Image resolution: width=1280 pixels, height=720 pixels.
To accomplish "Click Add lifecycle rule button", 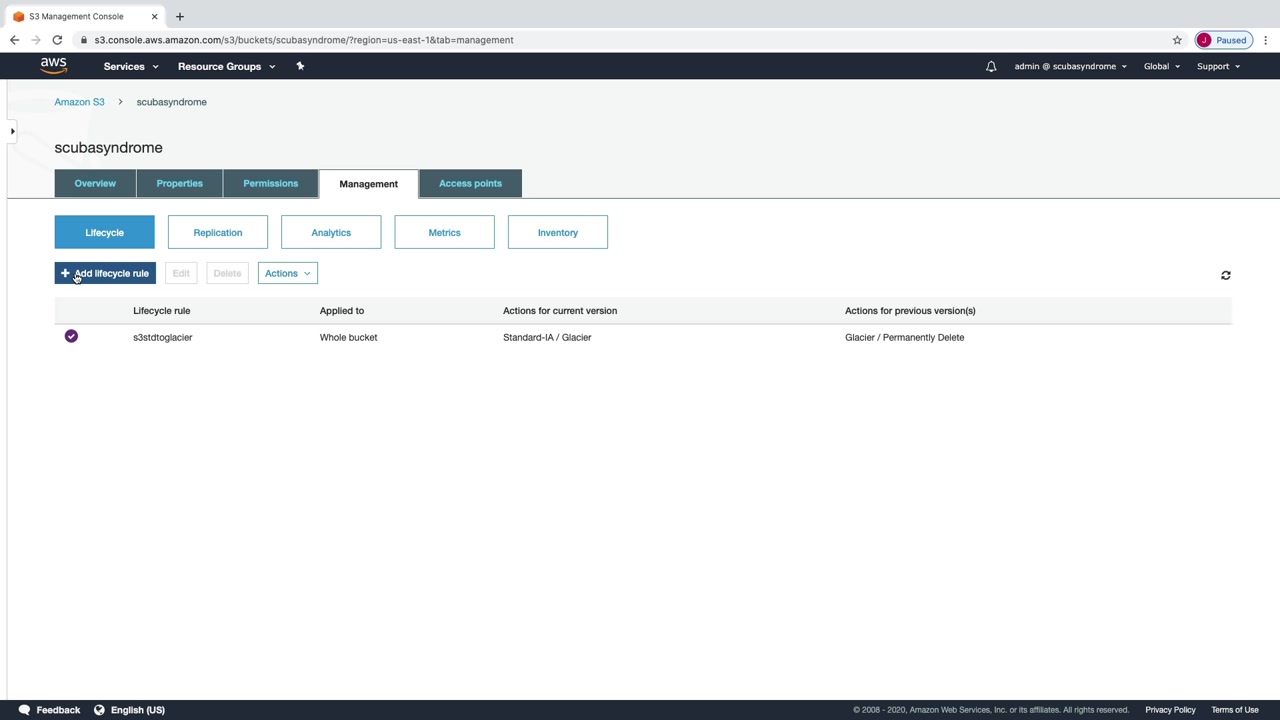I will coord(105,273).
